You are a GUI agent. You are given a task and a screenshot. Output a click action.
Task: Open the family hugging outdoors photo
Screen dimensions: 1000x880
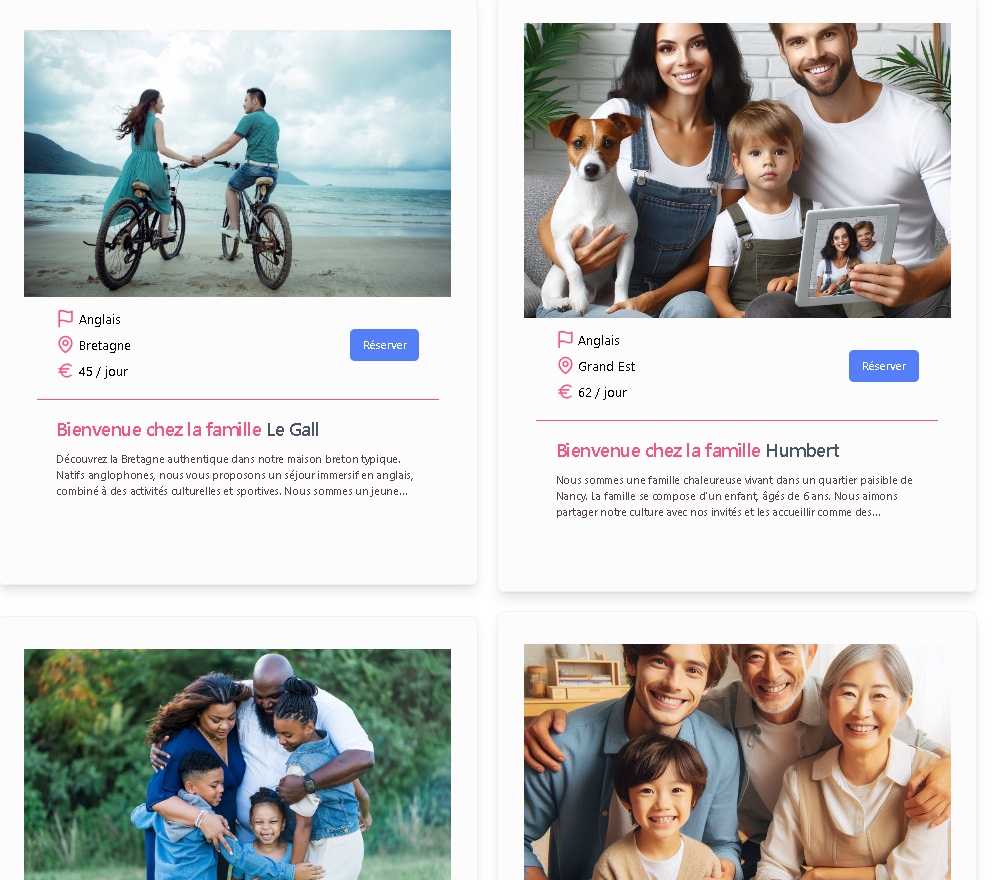[x=237, y=765]
